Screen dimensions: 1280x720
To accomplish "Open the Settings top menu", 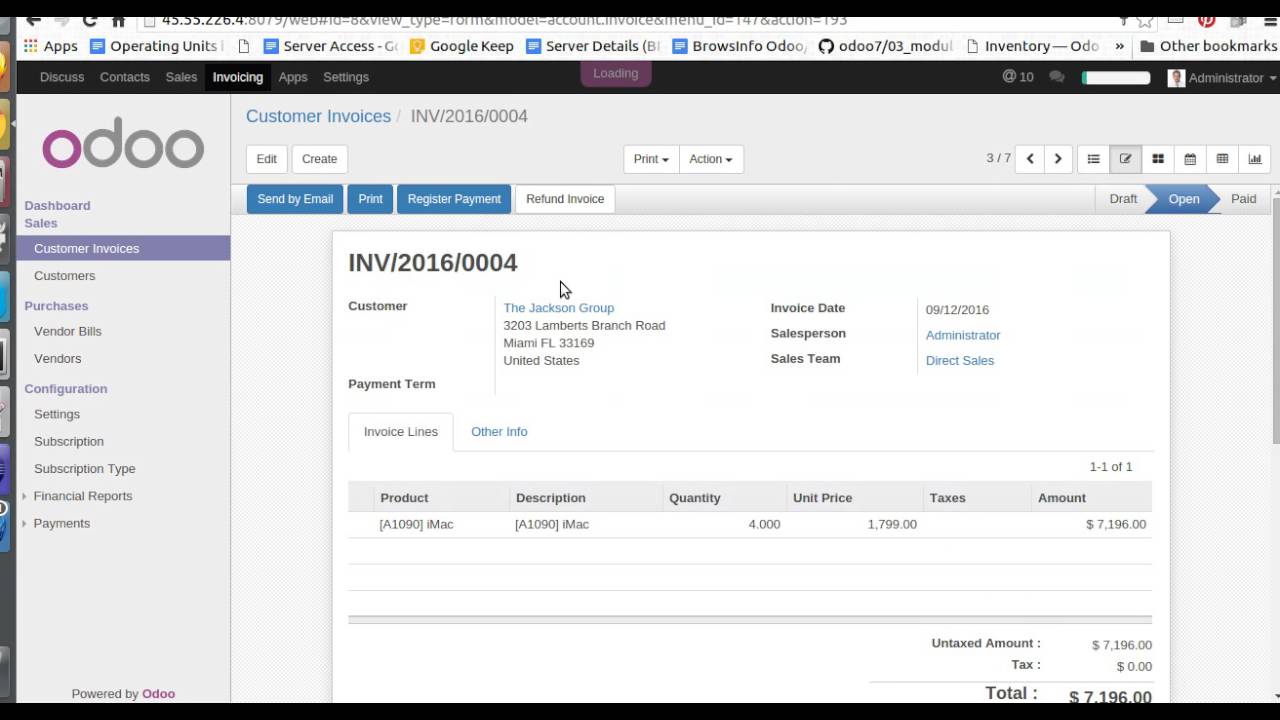I will [346, 77].
